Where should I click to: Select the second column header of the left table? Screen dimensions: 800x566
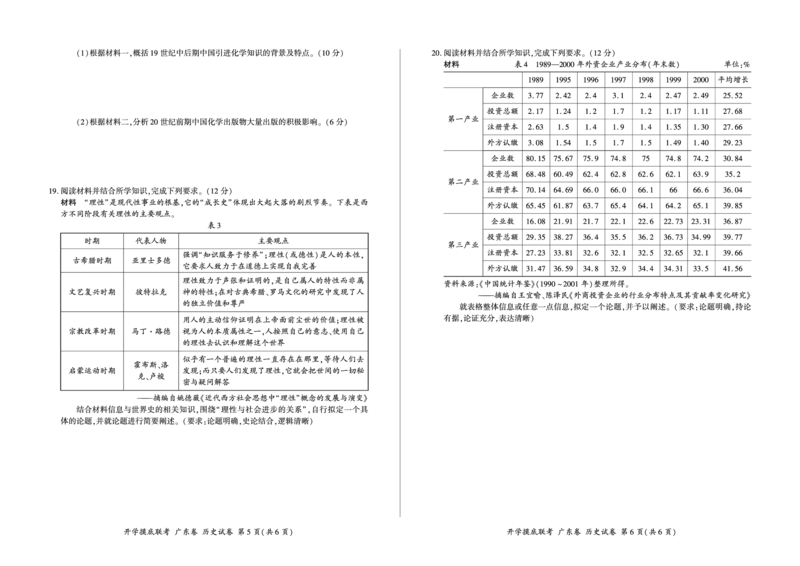pos(152,240)
